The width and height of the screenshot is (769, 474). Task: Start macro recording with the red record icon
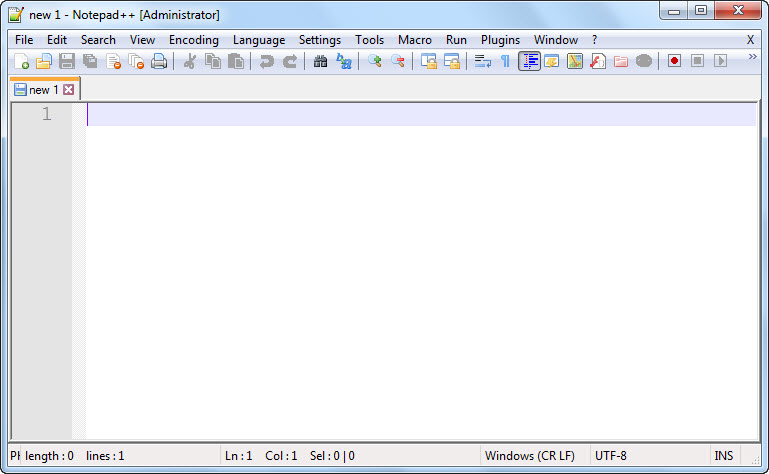(x=675, y=61)
